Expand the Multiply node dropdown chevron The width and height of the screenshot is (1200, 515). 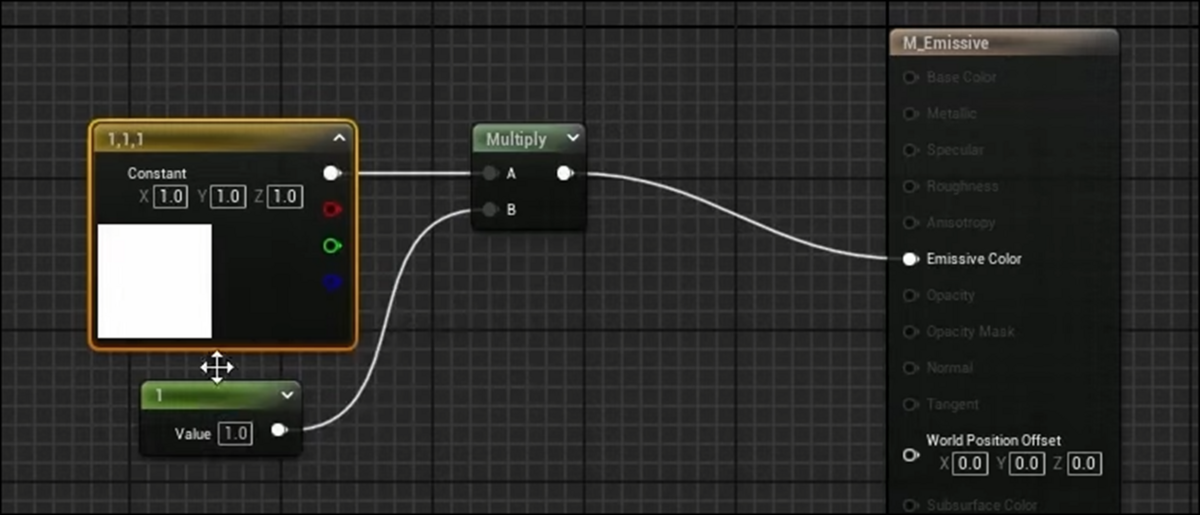click(573, 138)
